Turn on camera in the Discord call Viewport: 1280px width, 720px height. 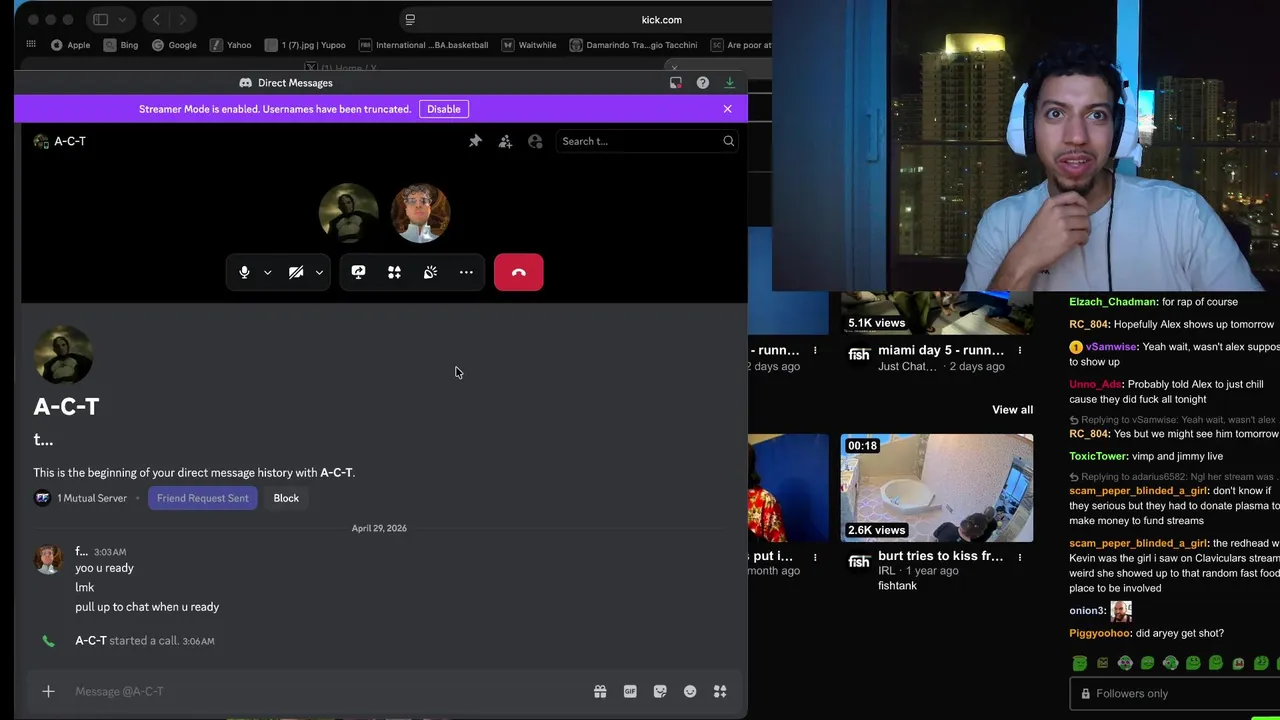click(296, 272)
